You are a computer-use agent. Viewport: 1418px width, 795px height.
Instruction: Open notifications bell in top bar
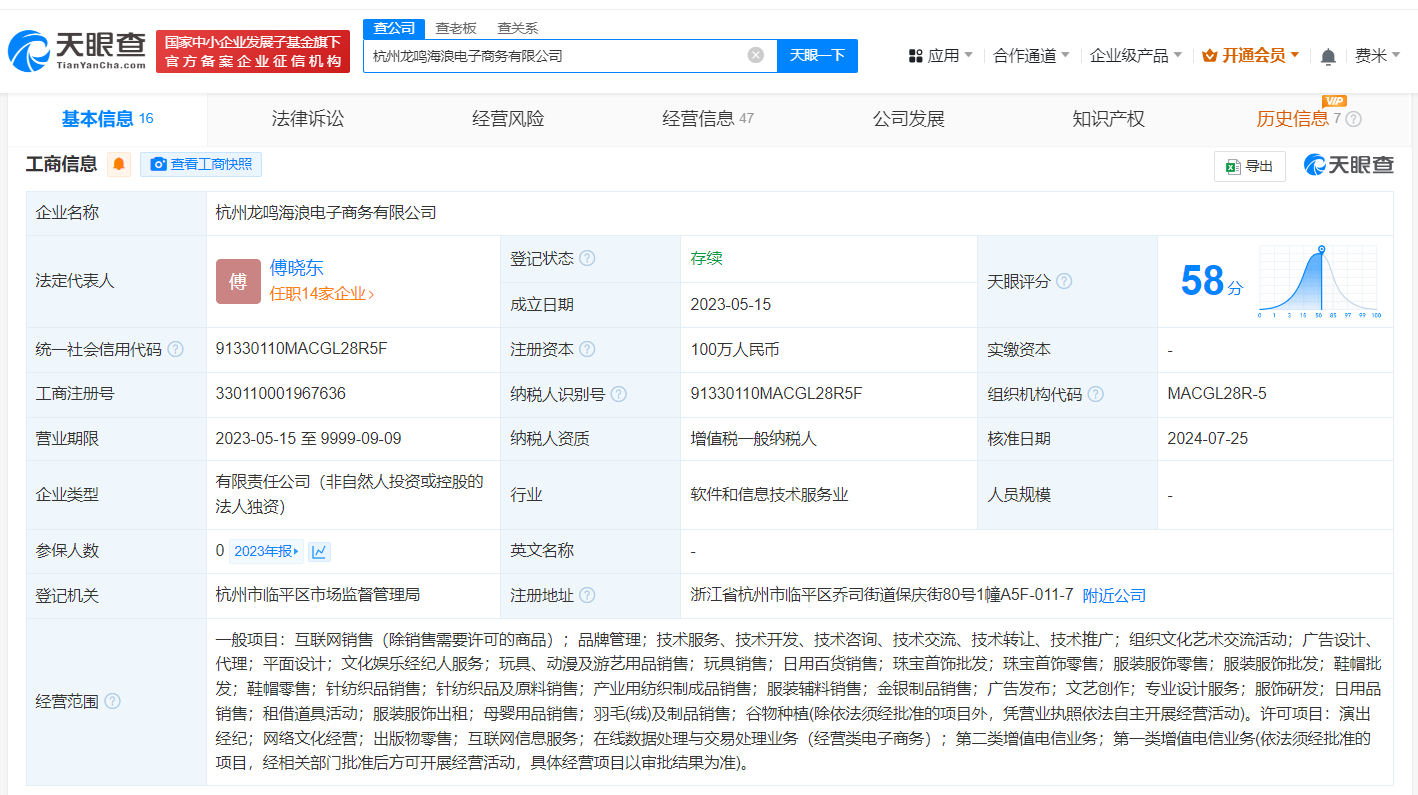point(1328,56)
